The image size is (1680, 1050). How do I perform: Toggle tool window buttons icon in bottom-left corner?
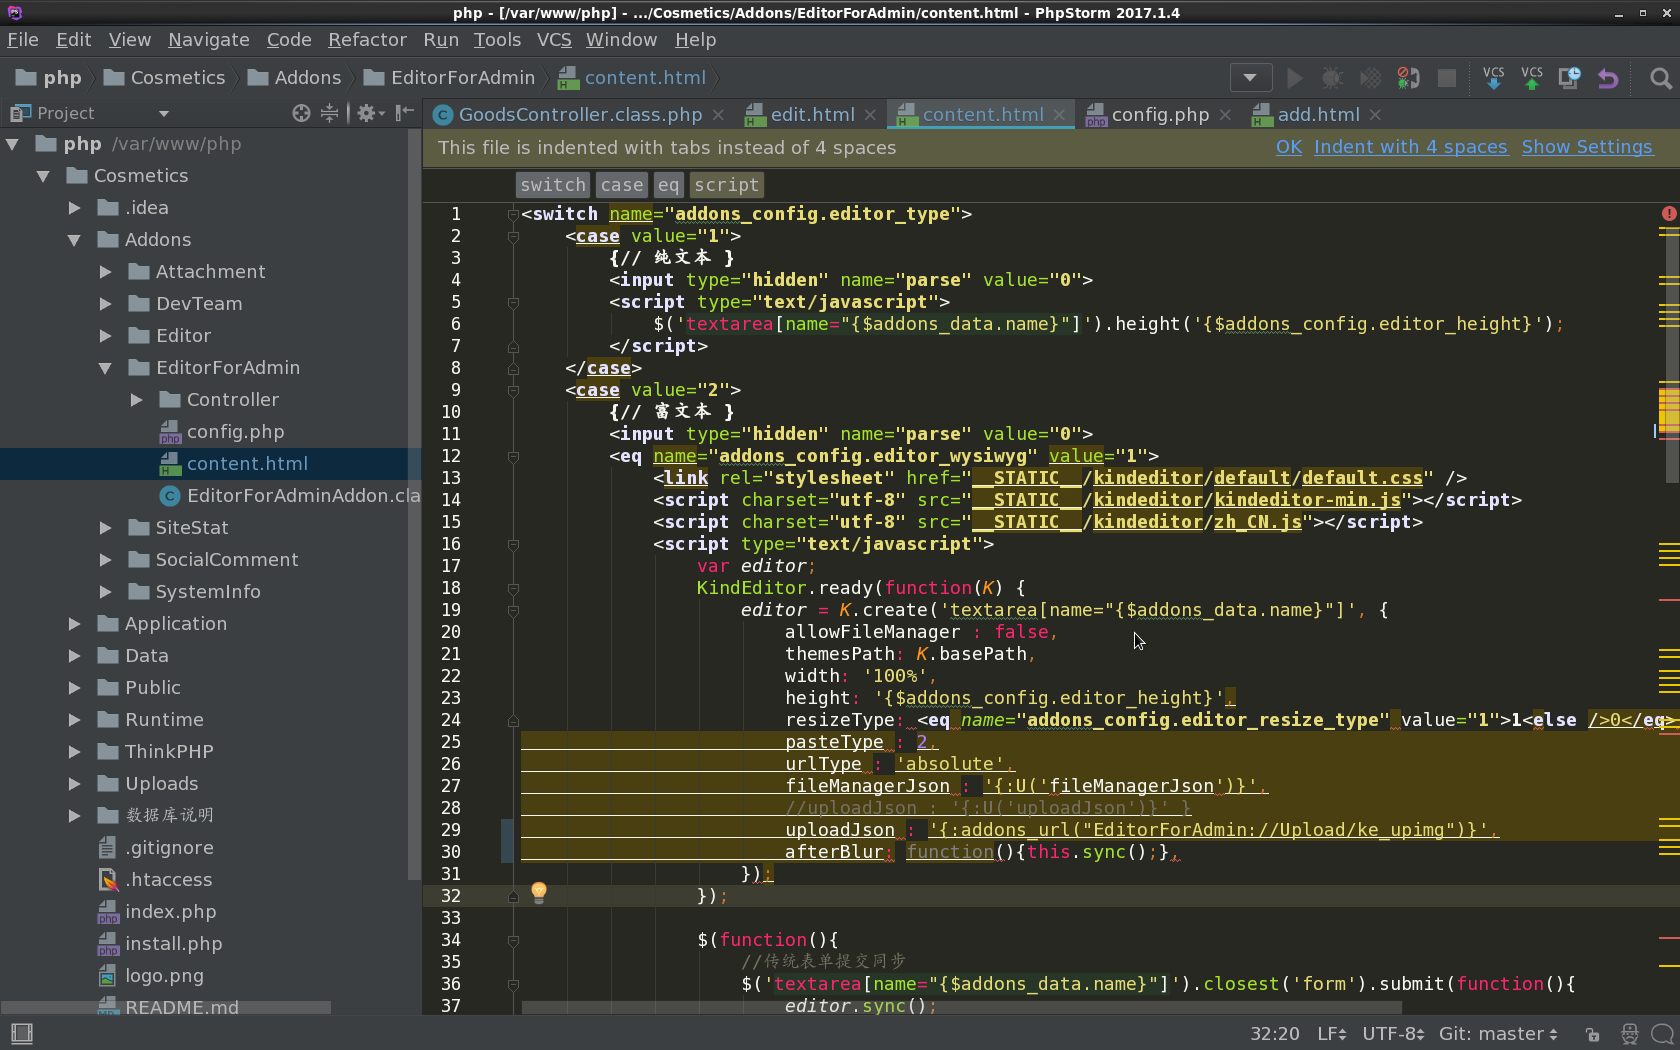click(x=21, y=1033)
